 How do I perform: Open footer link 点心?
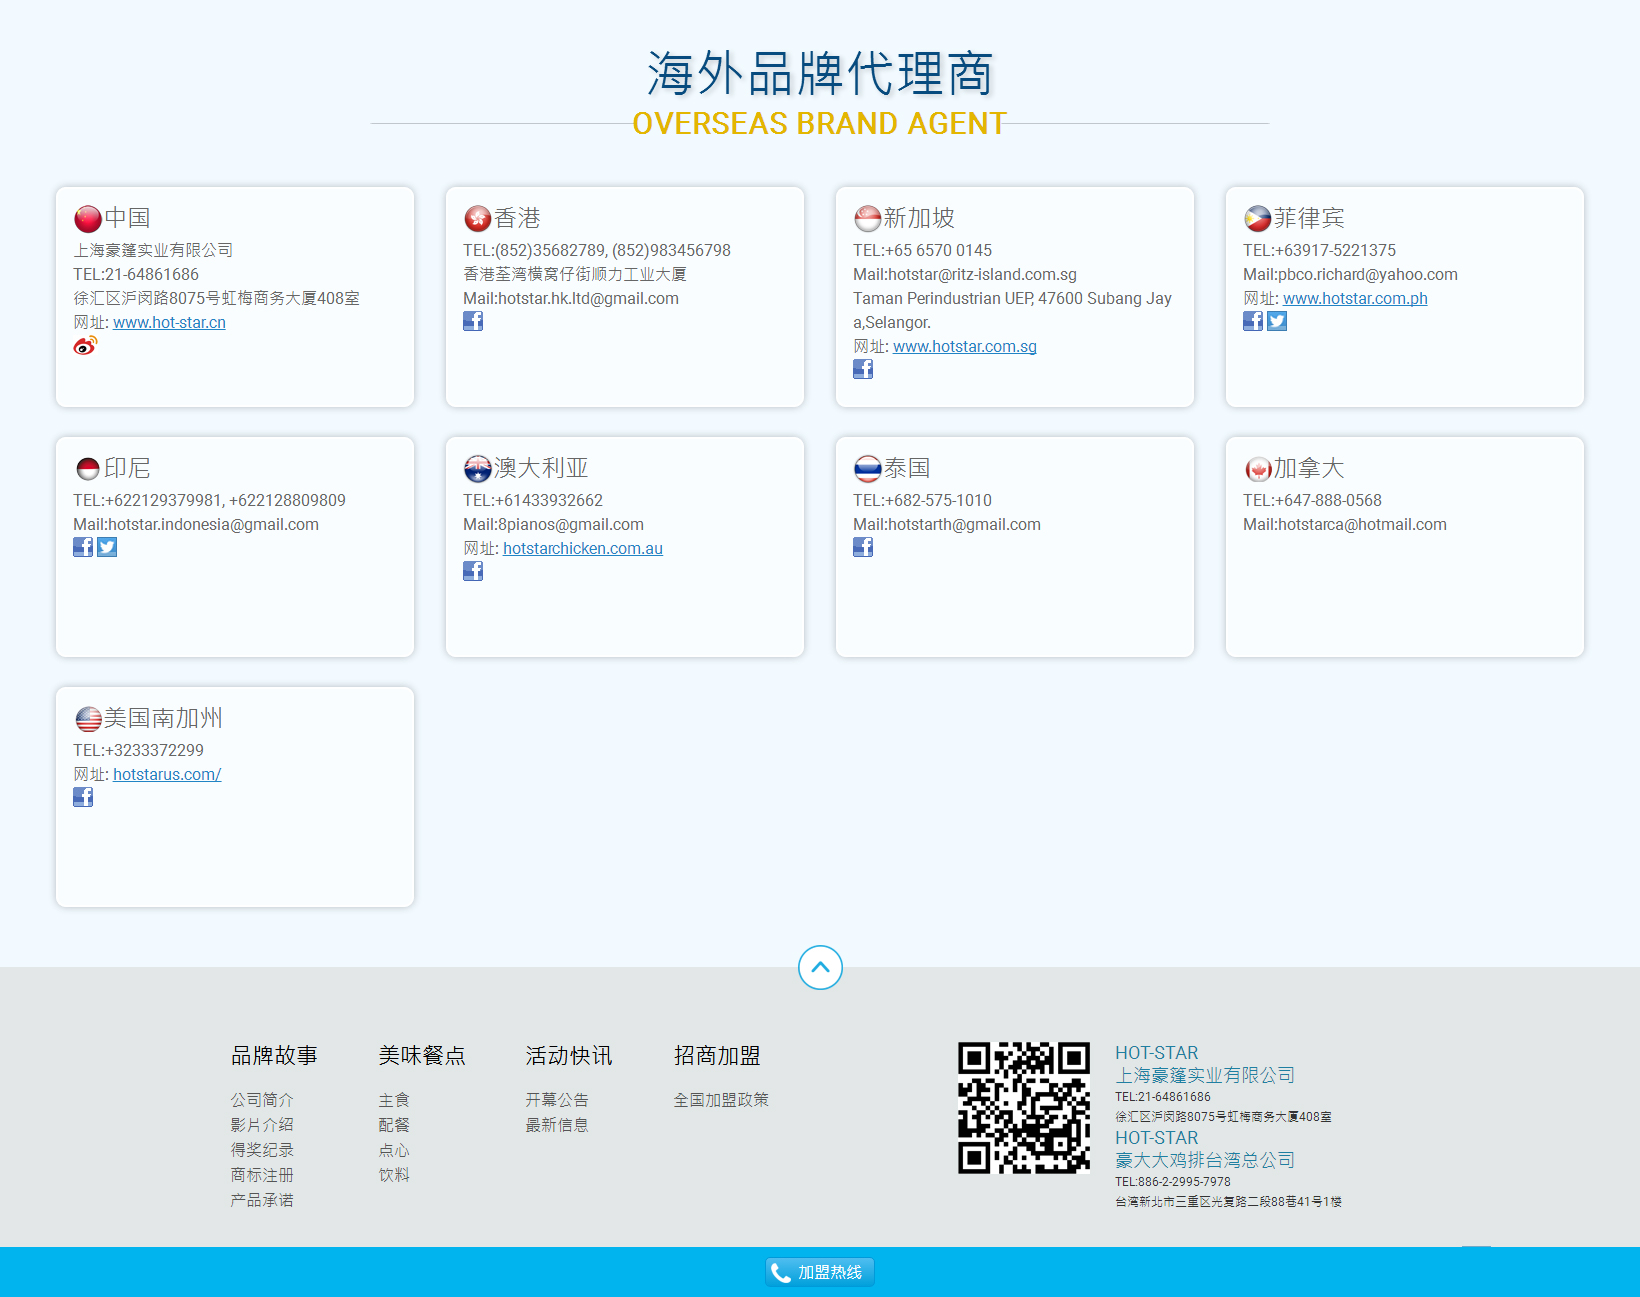pos(394,1150)
